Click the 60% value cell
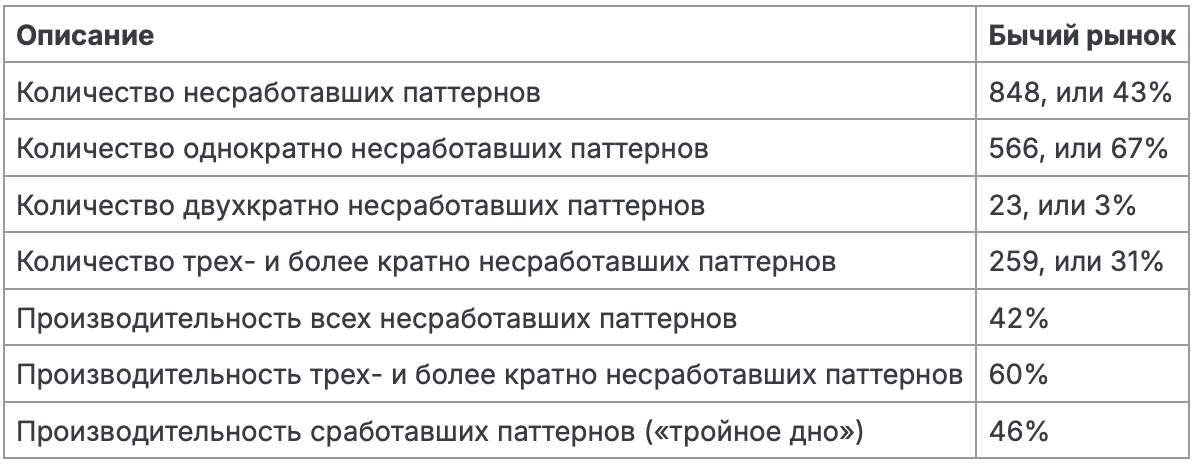The image size is (1192, 464). click(1082, 373)
